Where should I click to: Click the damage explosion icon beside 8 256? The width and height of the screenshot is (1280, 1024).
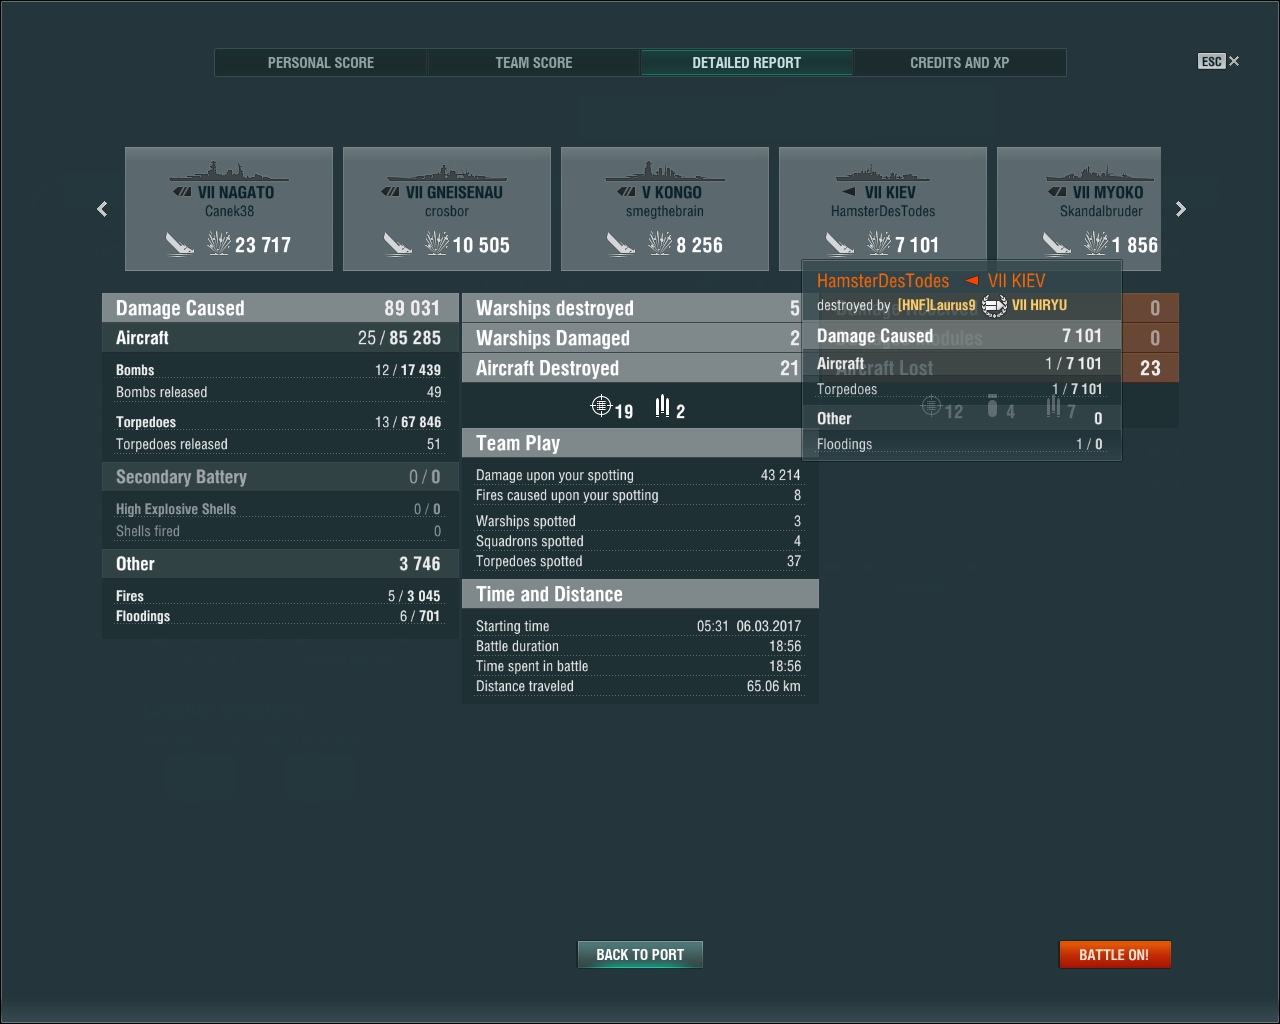coord(660,243)
